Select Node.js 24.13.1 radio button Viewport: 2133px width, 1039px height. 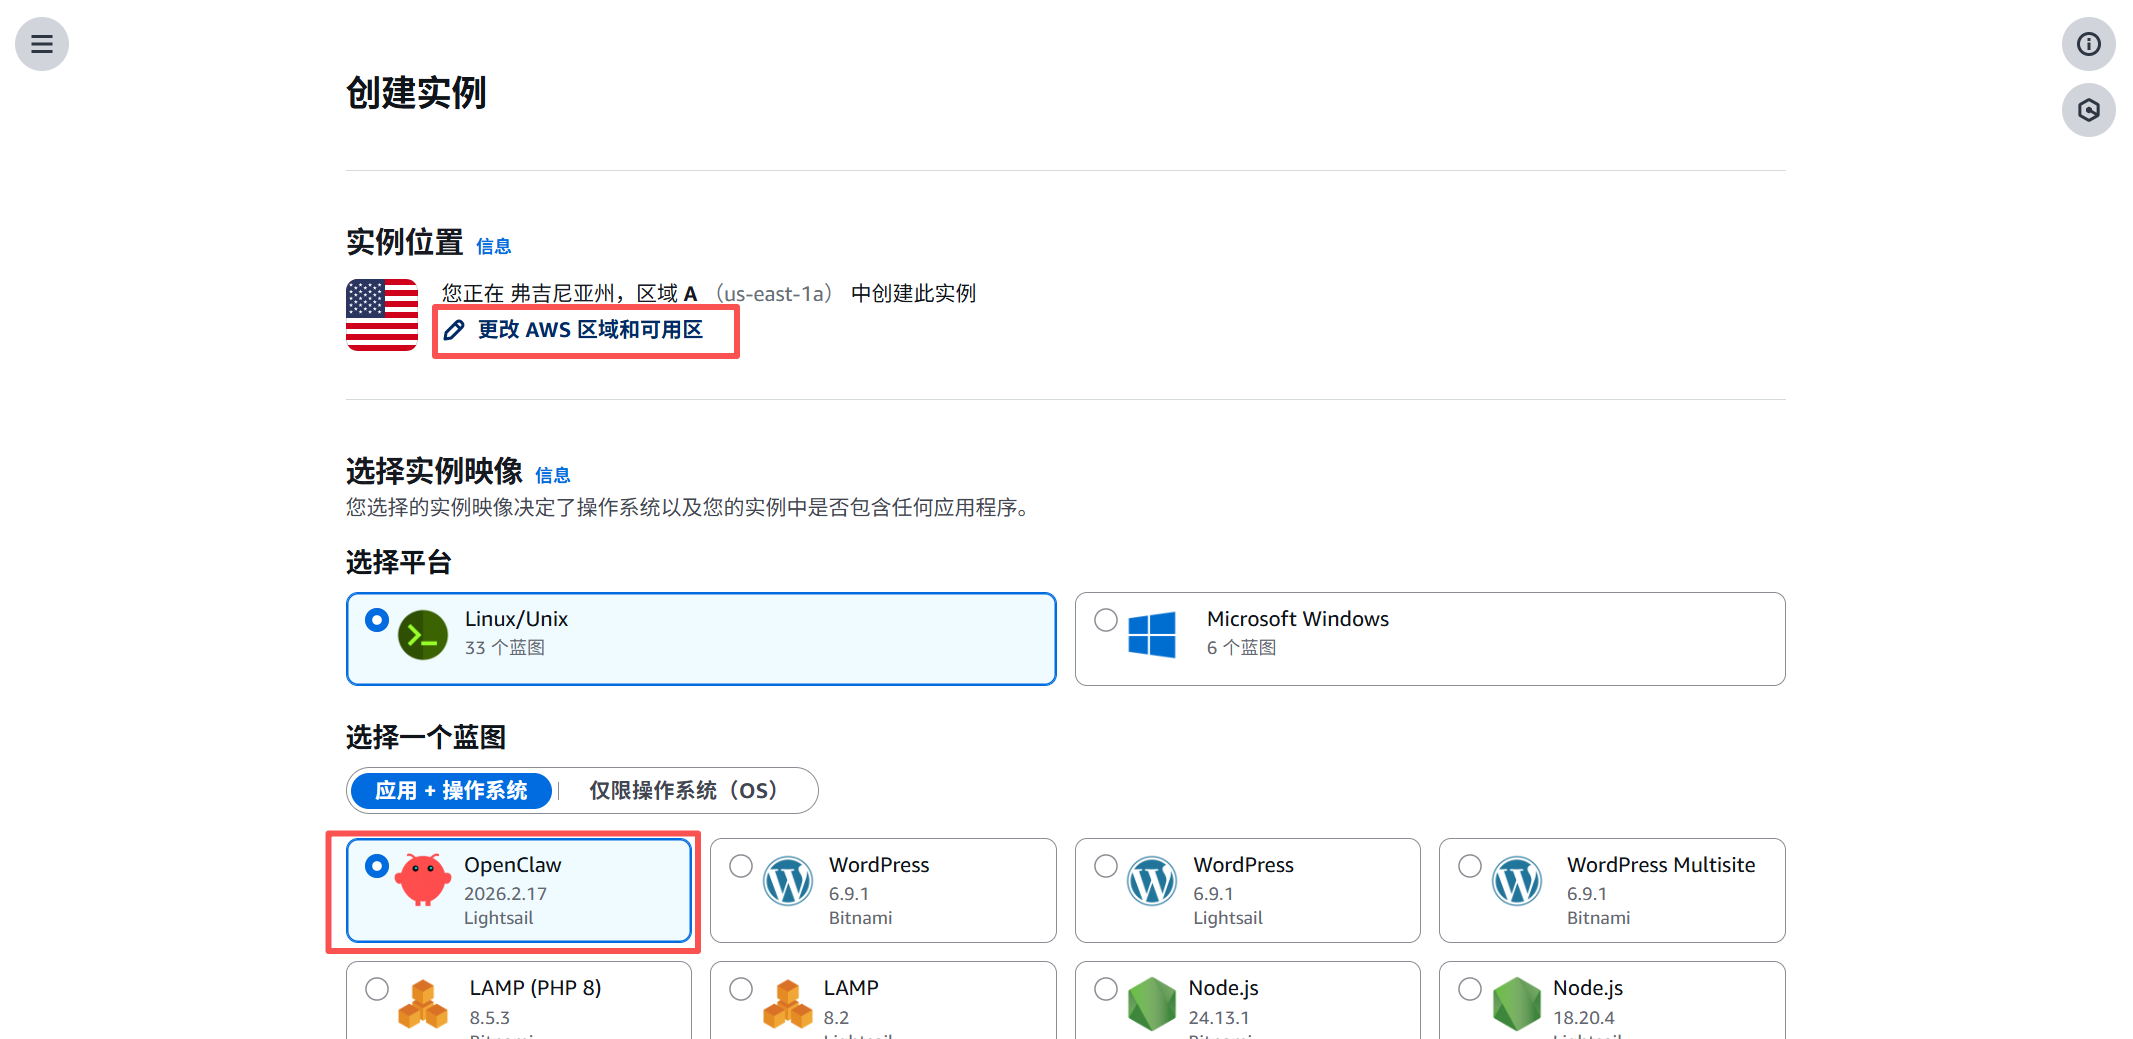(x=1106, y=989)
